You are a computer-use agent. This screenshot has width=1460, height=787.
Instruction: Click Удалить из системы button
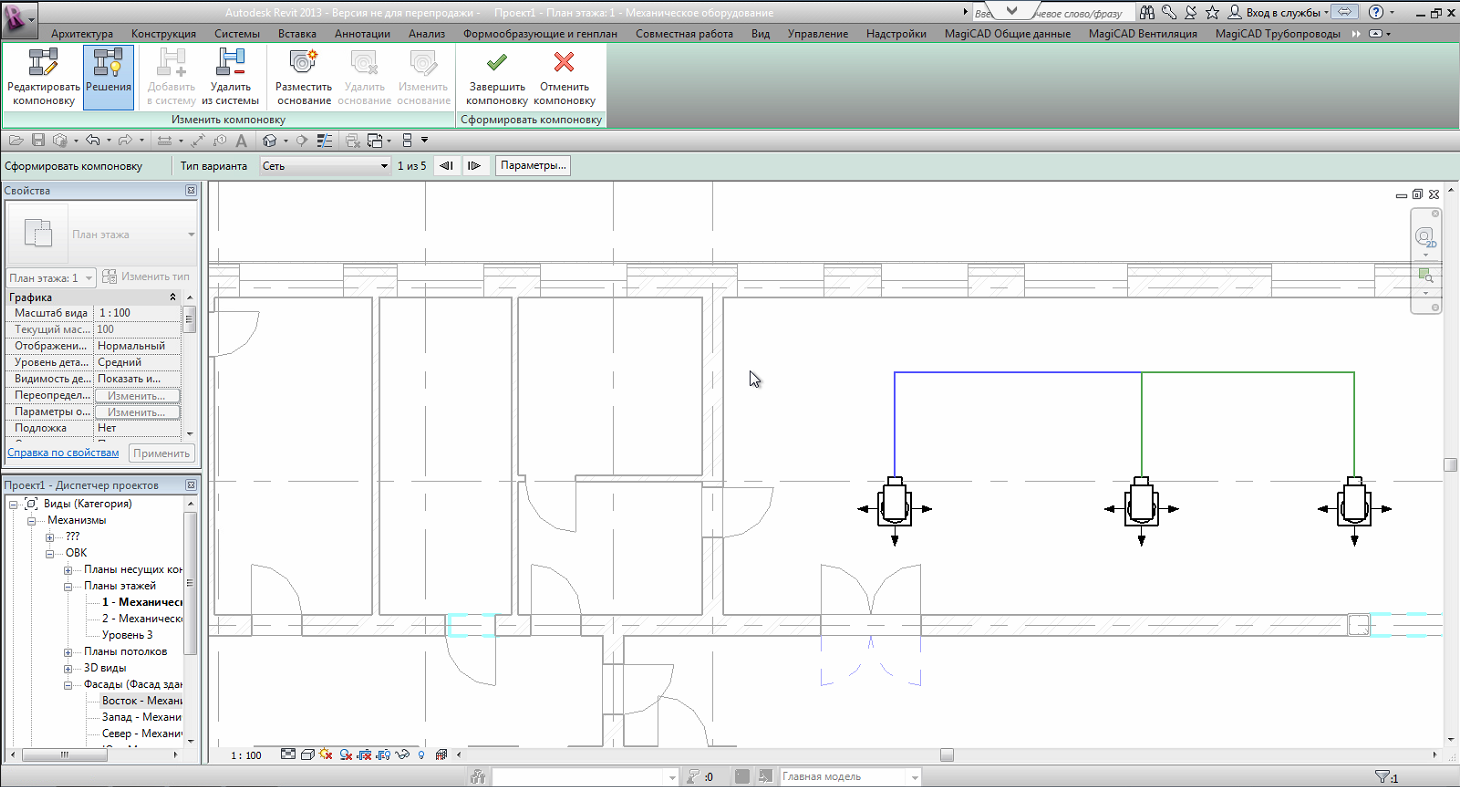pos(230,77)
